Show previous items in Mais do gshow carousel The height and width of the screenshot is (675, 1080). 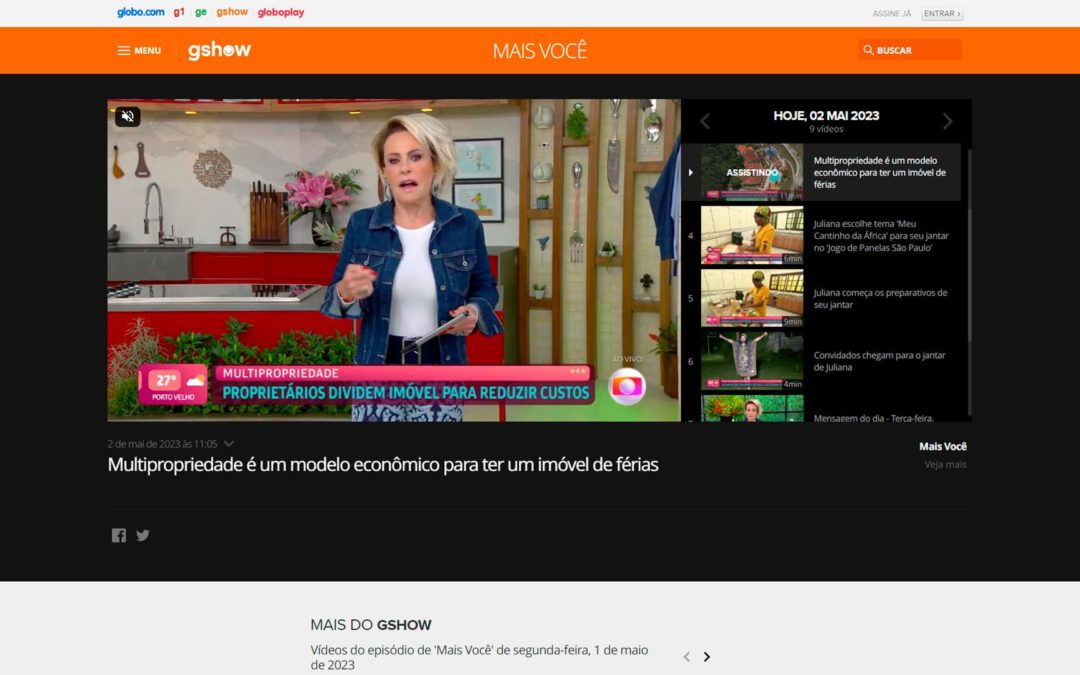[x=686, y=657]
